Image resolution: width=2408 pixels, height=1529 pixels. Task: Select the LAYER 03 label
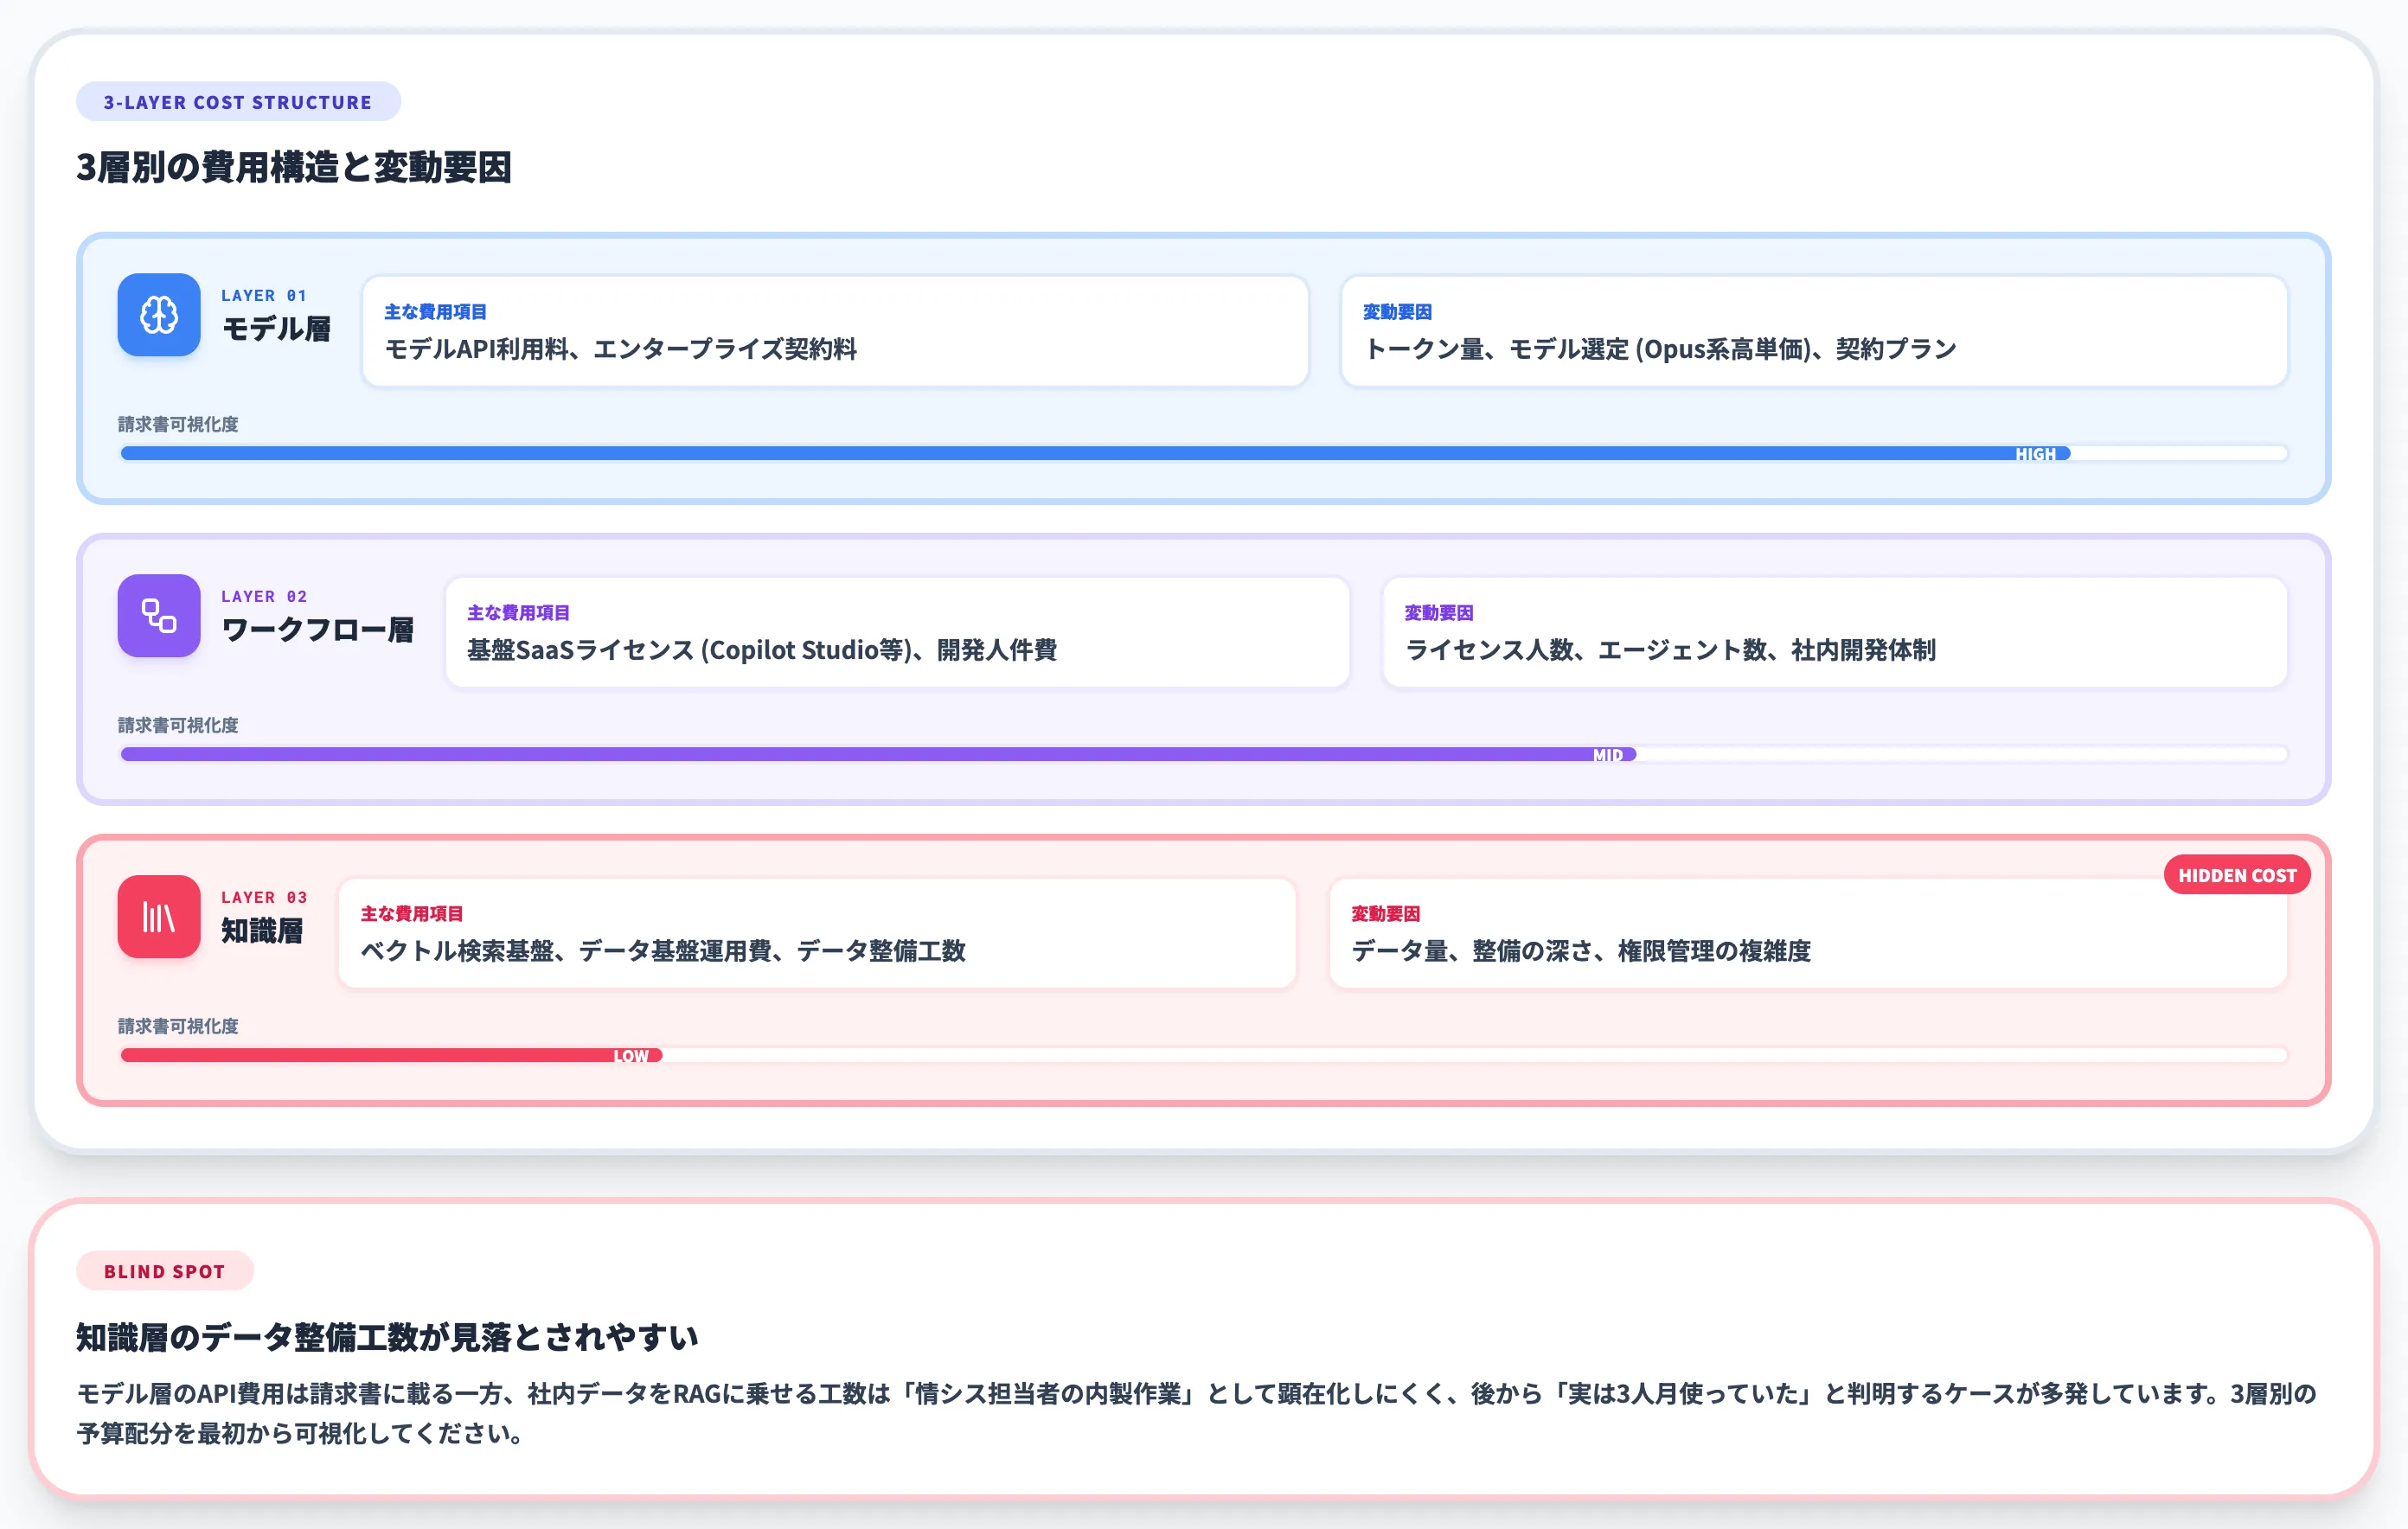(x=264, y=898)
